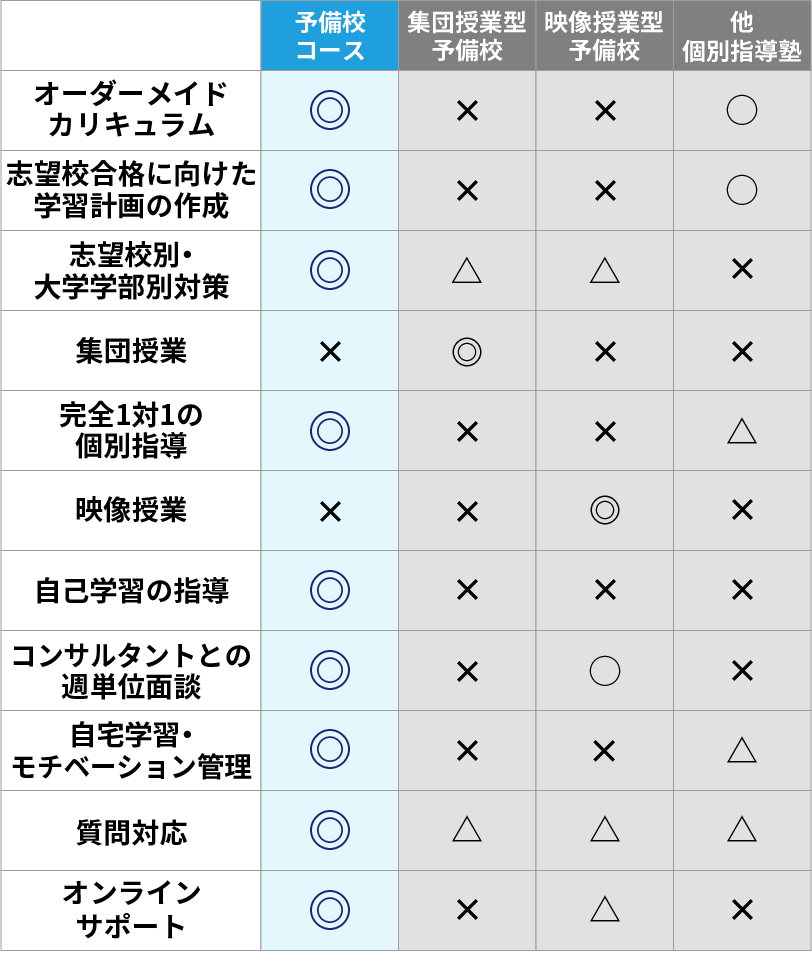Click the 他個別指導塾 column header

point(742,36)
